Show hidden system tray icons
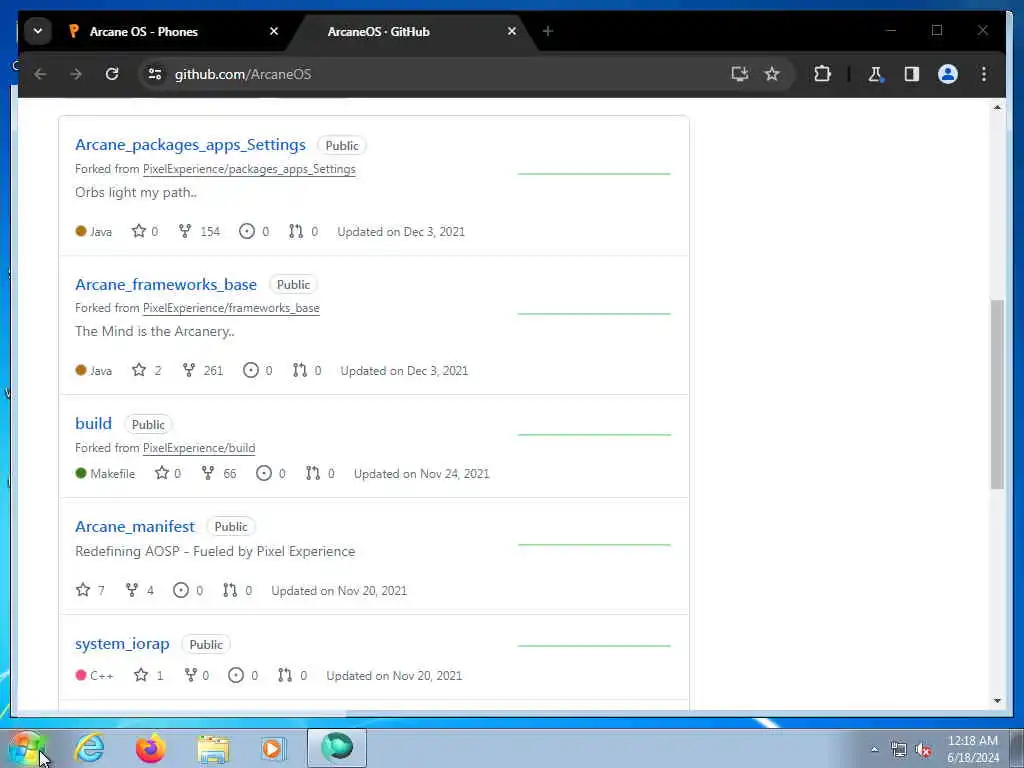This screenshot has height=768, width=1024. 874,750
